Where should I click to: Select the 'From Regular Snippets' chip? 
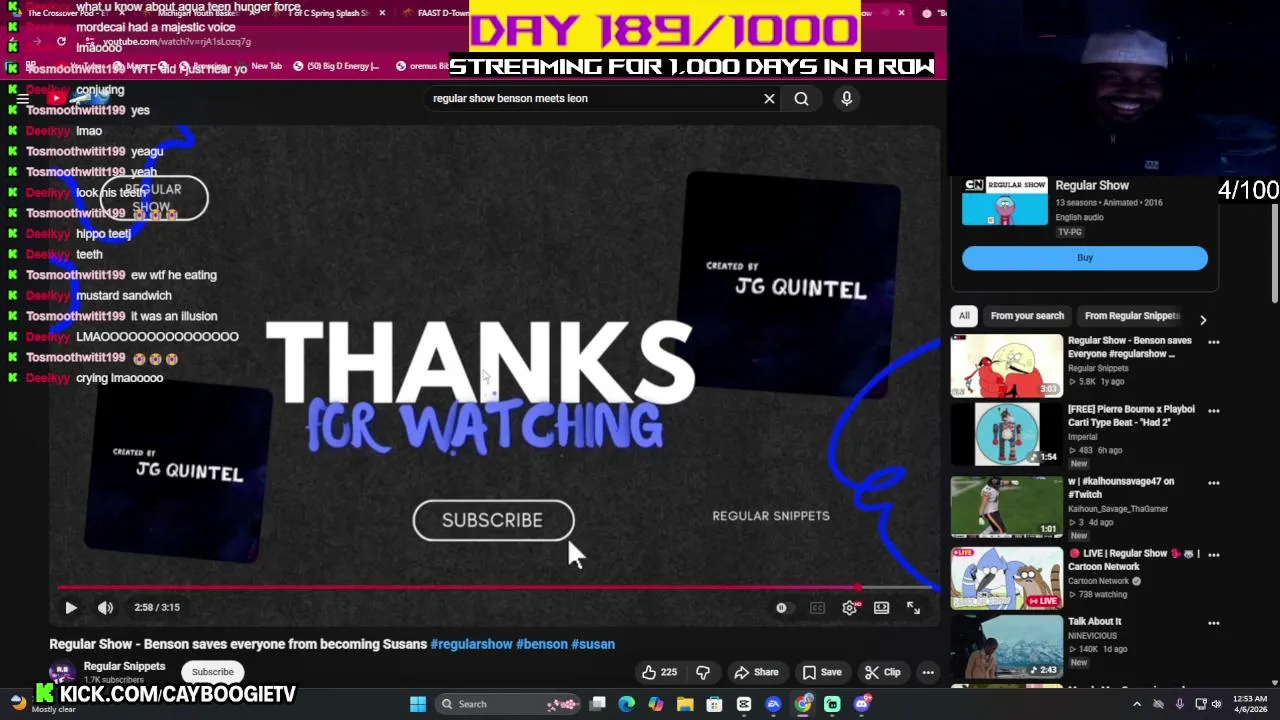click(x=1132, y=316)
